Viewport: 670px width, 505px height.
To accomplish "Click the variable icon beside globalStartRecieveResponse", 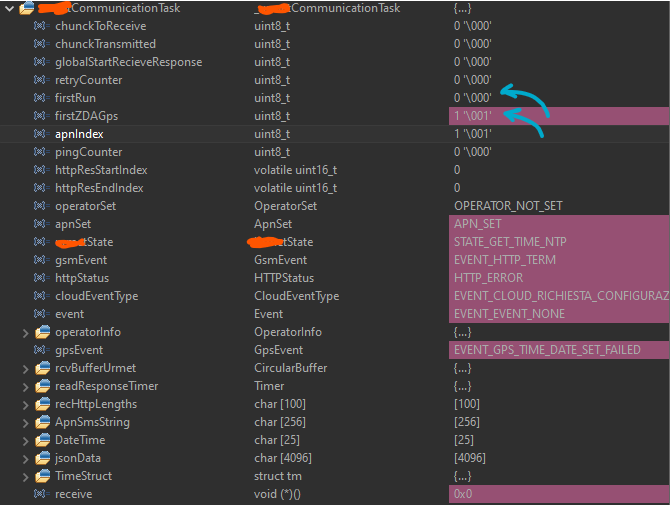I will click(42, 62).
